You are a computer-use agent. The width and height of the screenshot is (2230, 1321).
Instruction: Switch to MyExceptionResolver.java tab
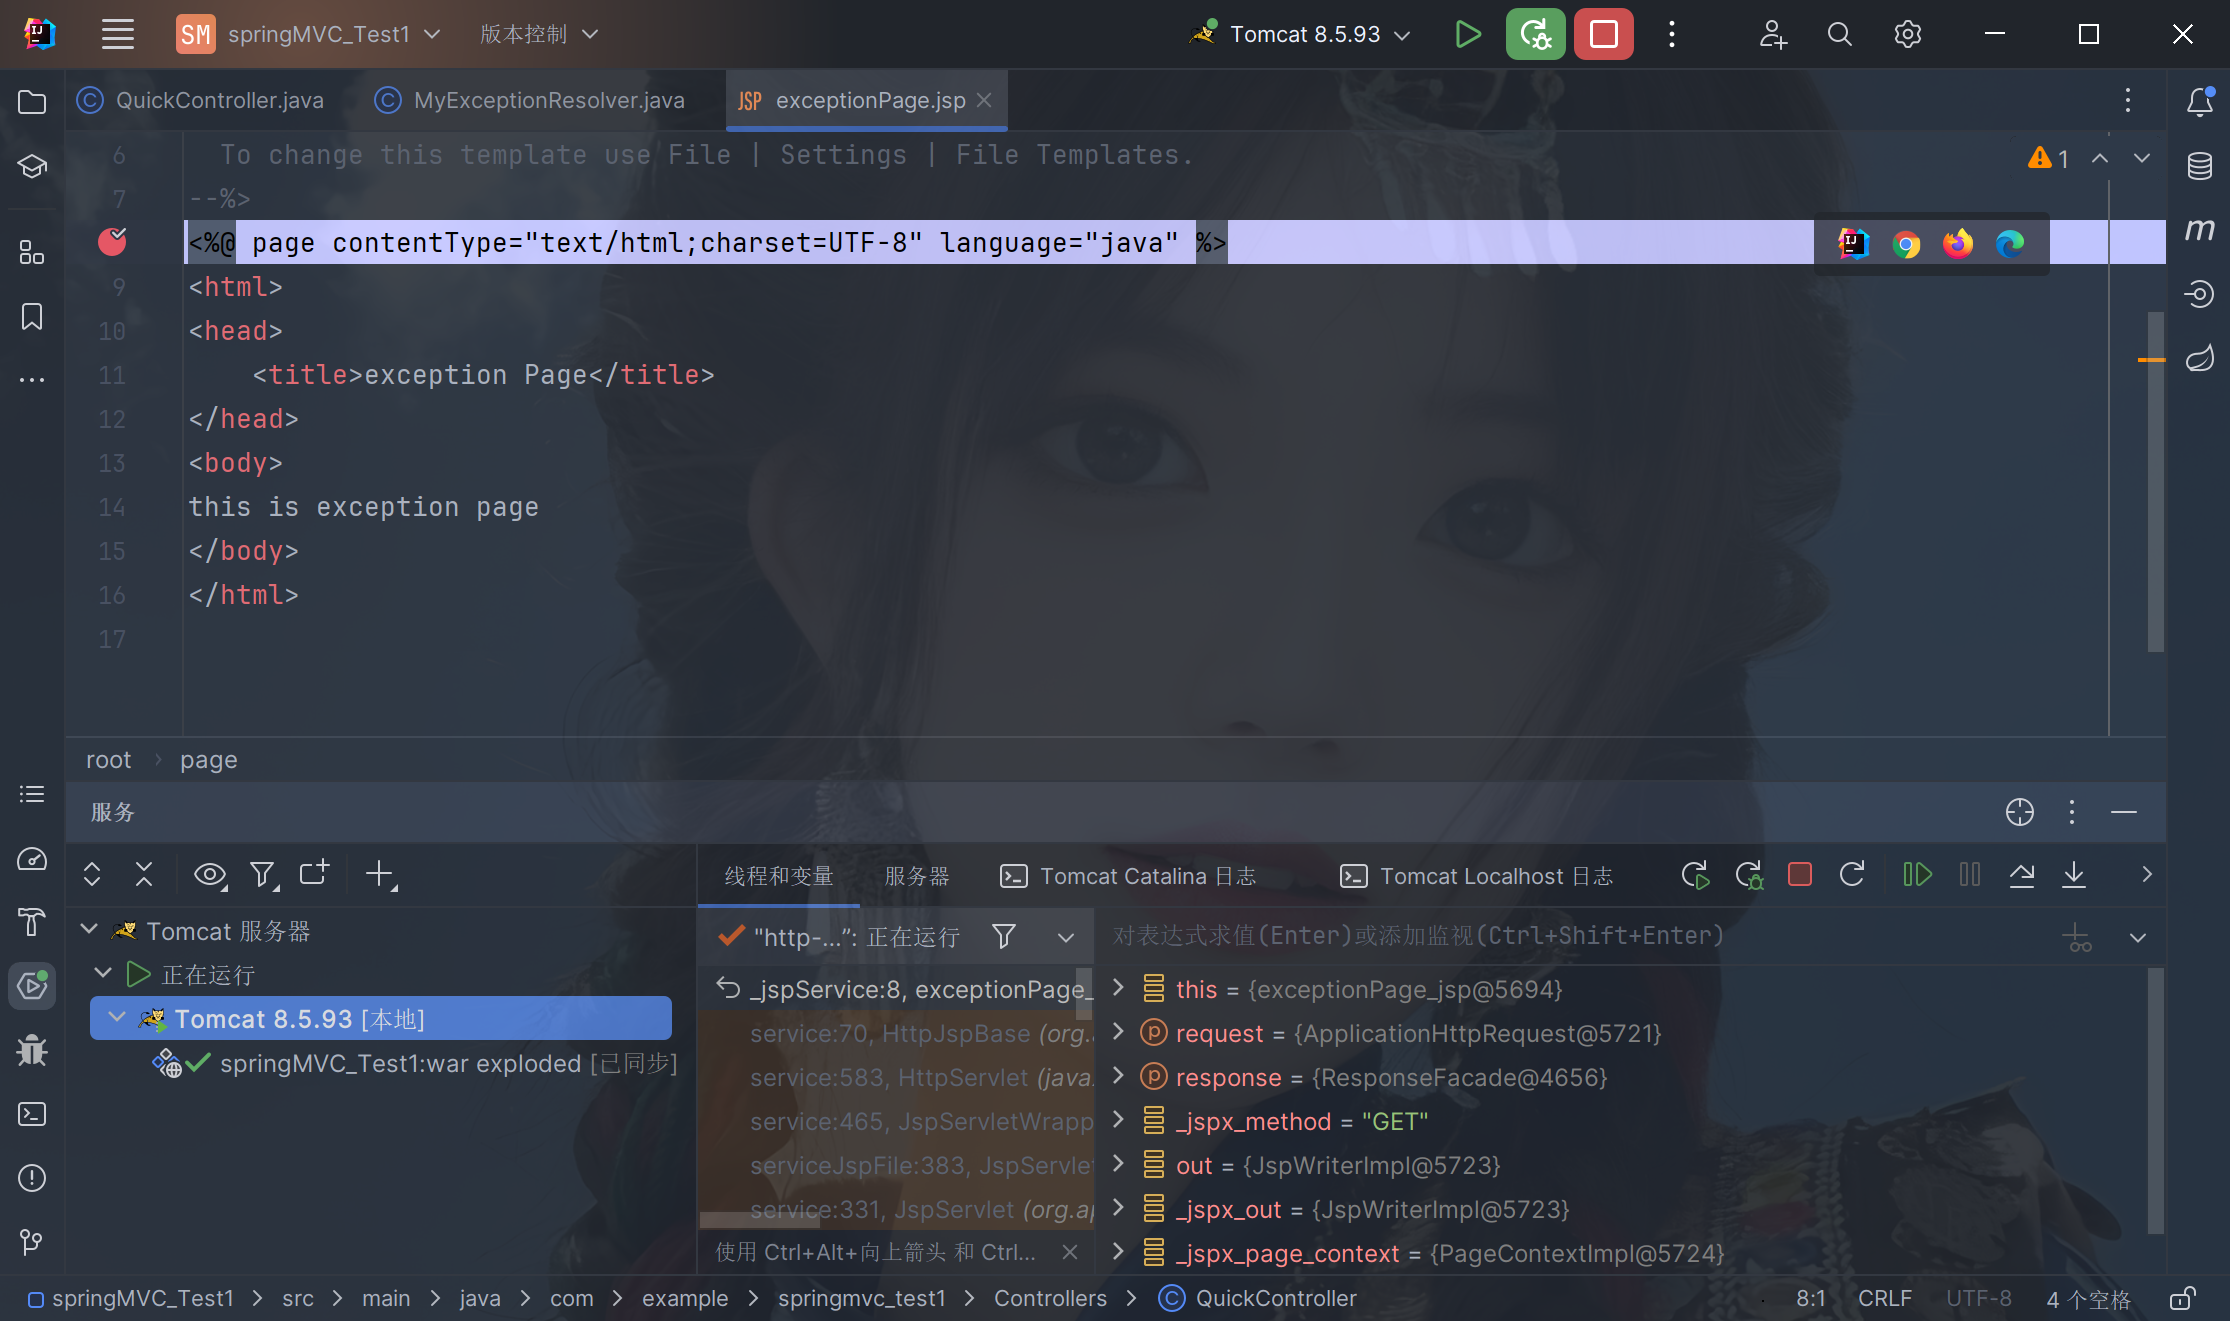(548, 100)
